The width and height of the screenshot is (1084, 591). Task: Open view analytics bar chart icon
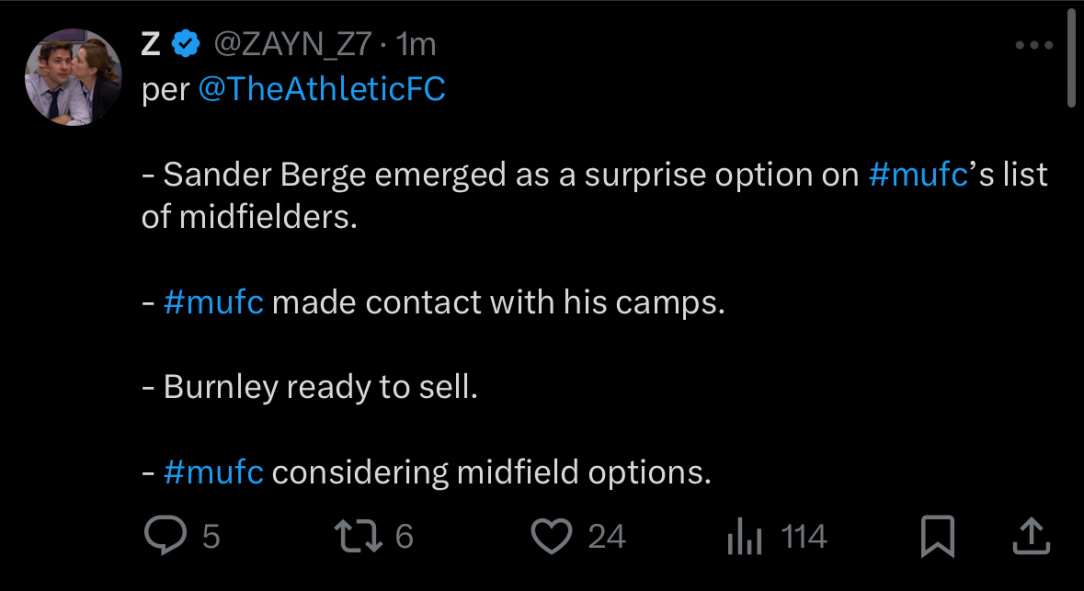[745, 537]
